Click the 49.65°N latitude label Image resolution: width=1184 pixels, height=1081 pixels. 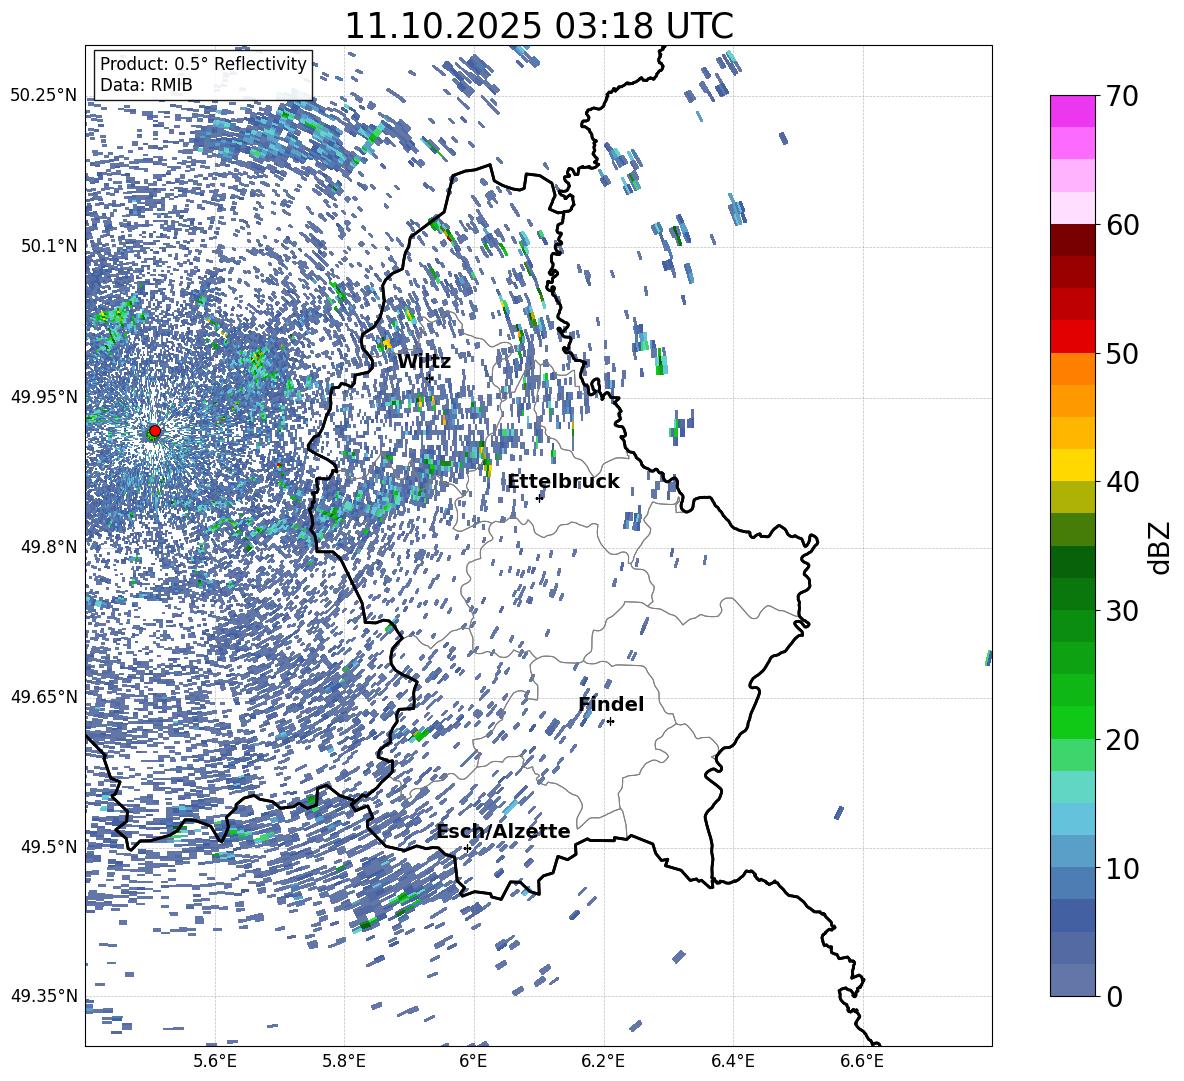tap(44, 696)
